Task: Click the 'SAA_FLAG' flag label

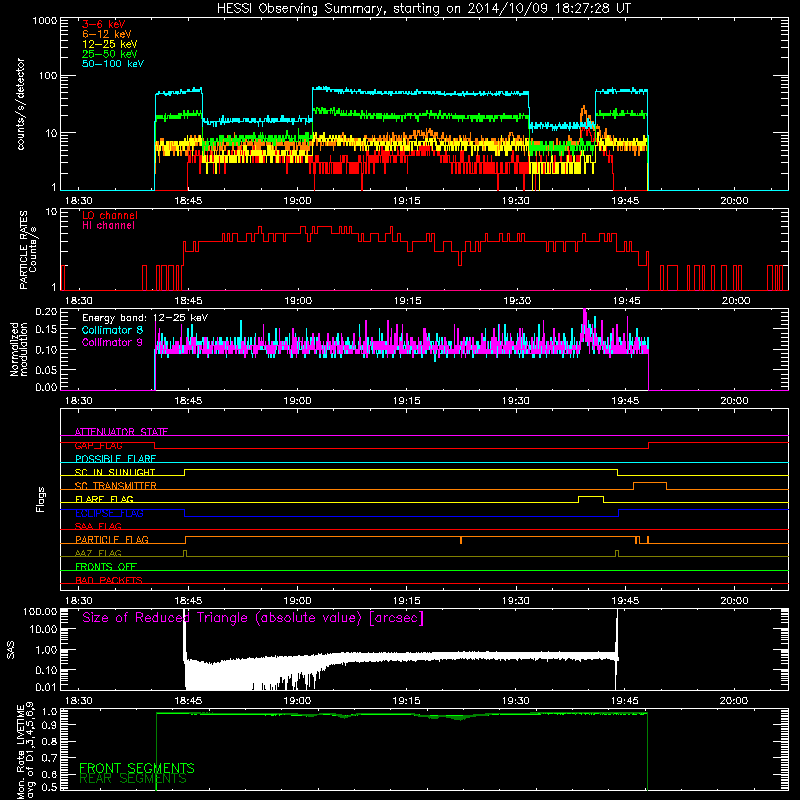Action: coord(98,526)
